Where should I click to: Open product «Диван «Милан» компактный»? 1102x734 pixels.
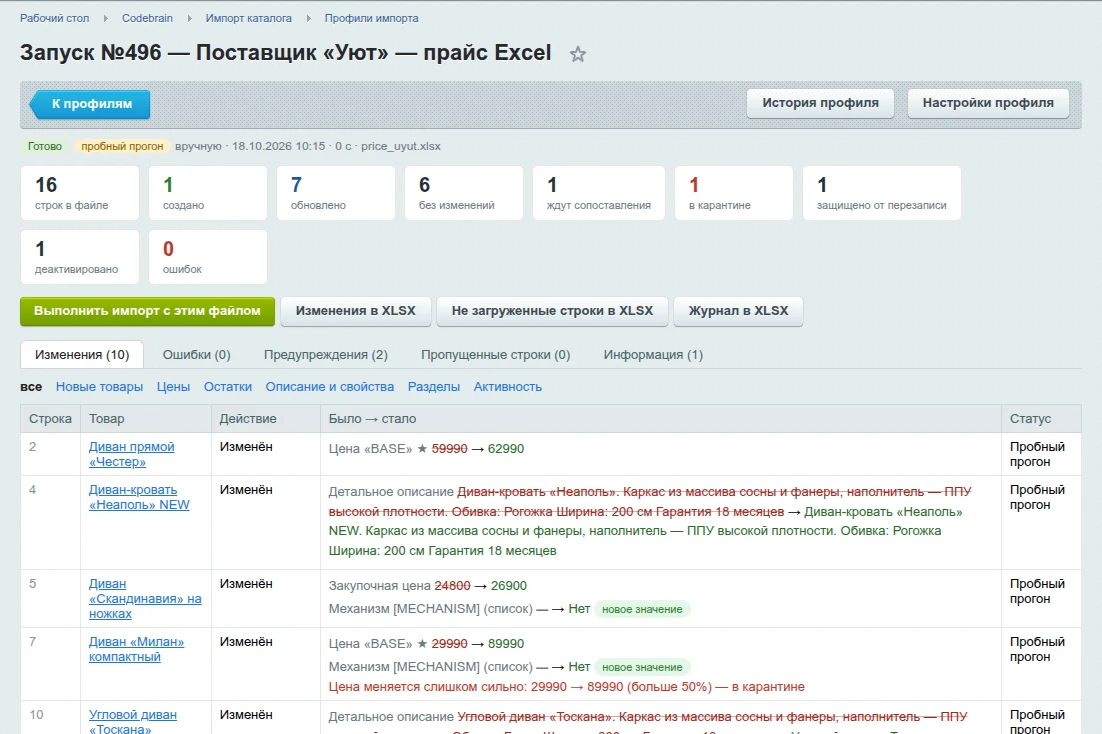coord(136,650)
